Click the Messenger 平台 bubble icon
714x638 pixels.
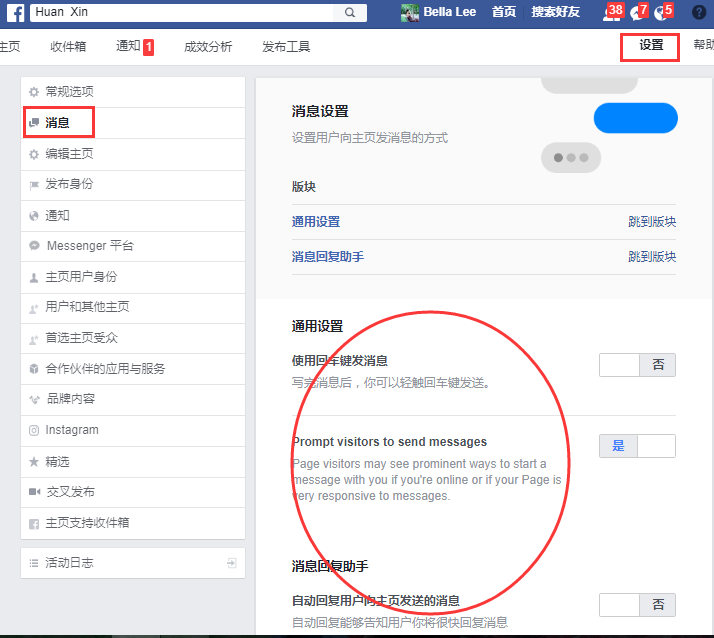[34, 246]
